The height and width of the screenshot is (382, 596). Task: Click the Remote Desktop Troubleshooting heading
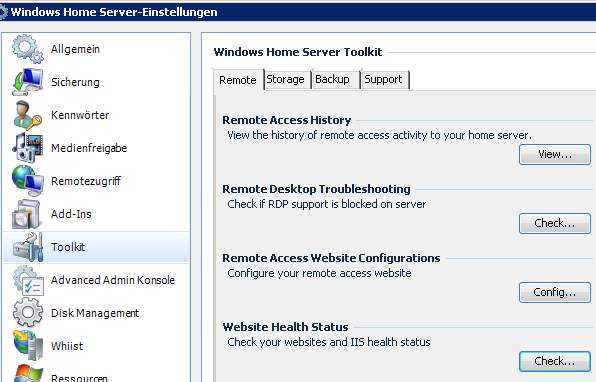(316, 189)
